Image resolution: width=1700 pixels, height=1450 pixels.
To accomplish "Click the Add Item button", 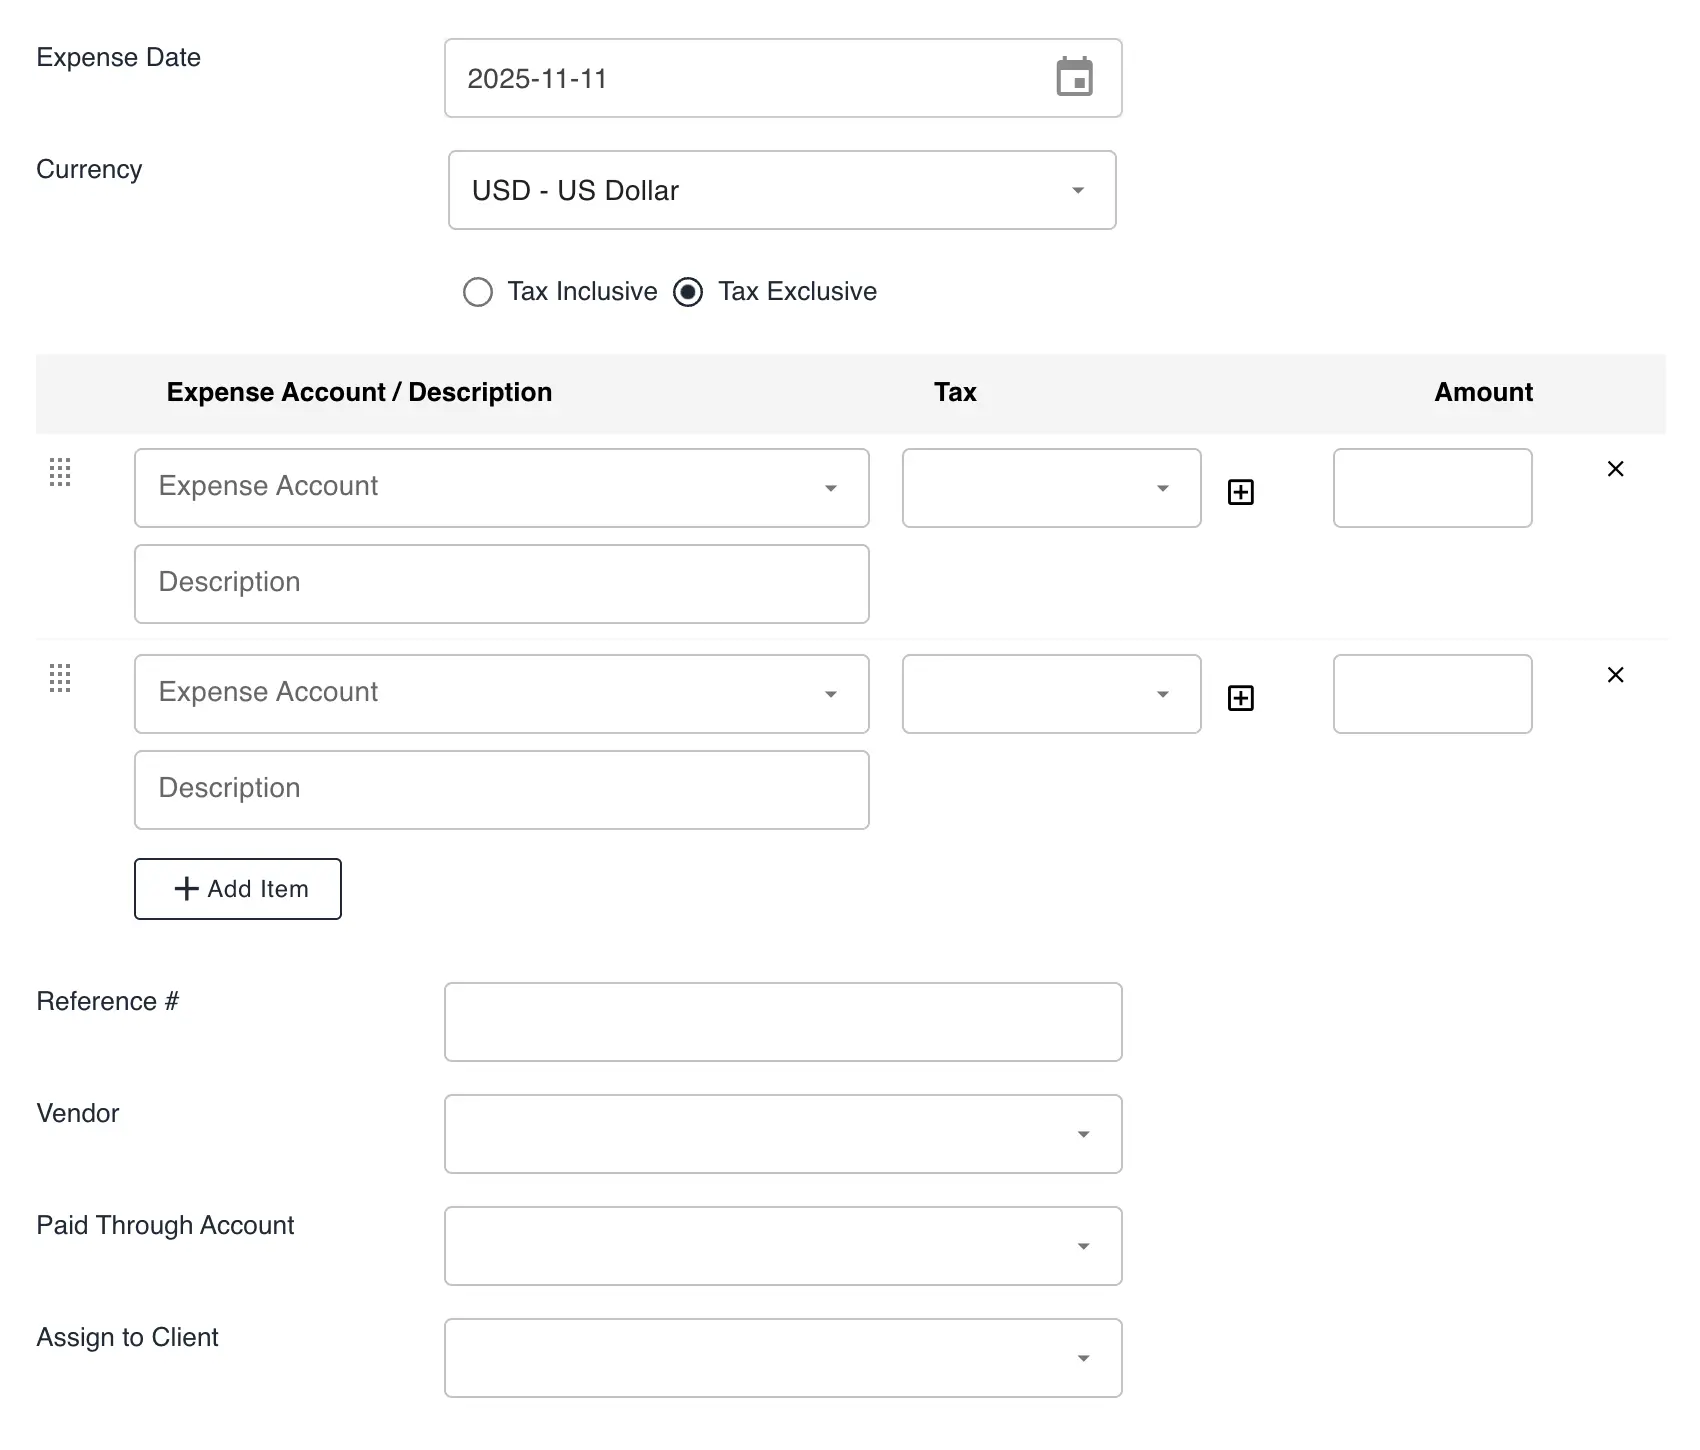I will [x=237, y=888].
